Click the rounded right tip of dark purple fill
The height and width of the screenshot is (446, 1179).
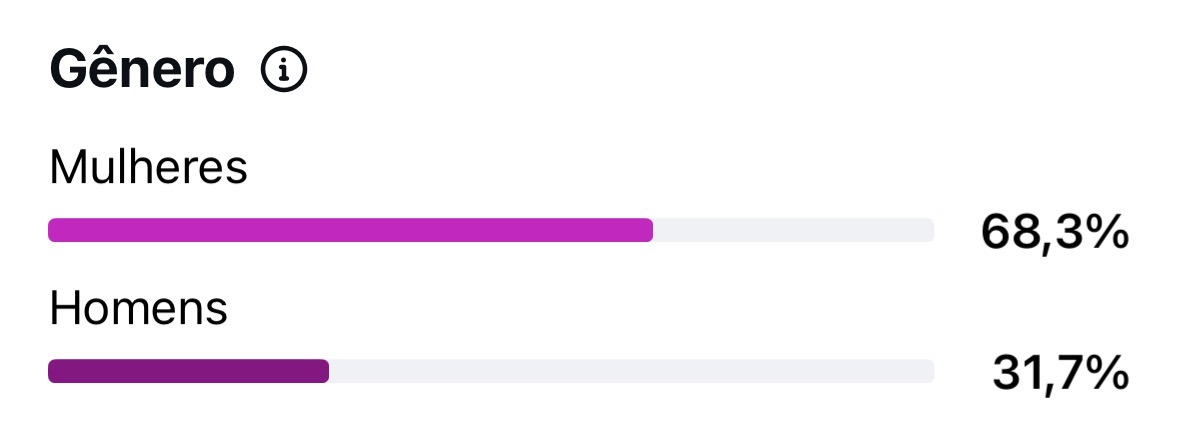(323, 372)
